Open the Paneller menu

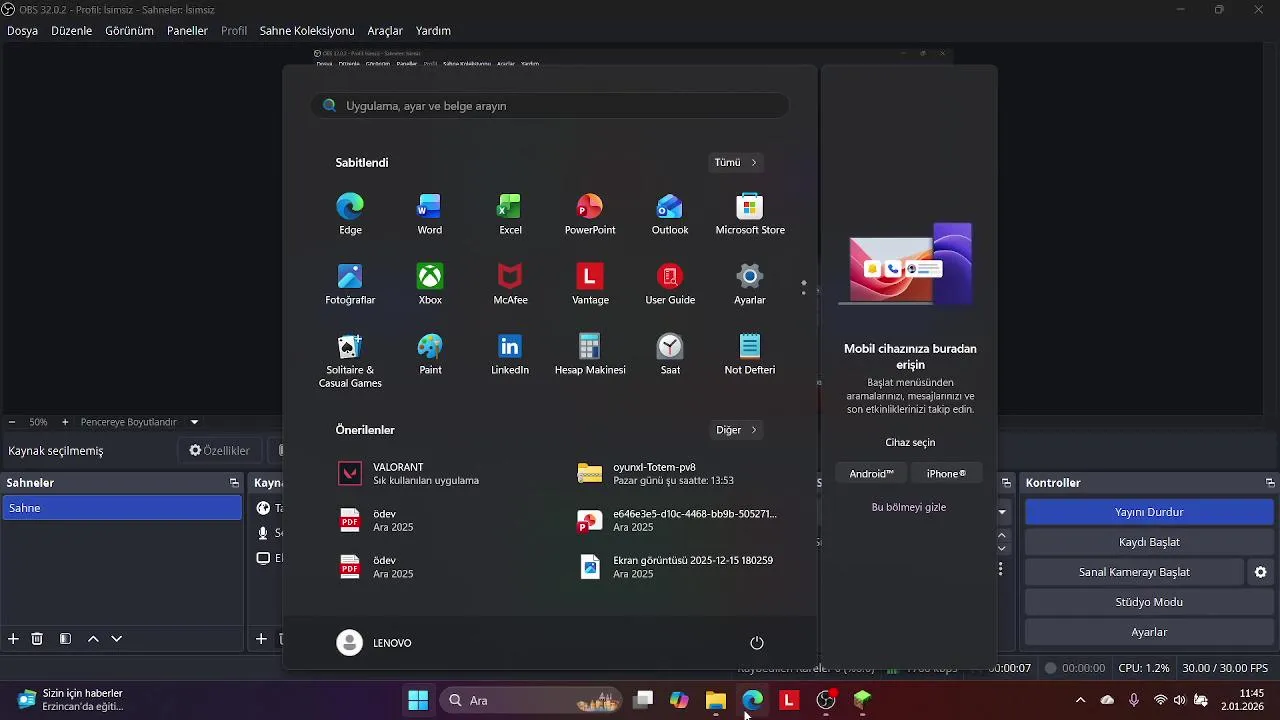point(187,31)
